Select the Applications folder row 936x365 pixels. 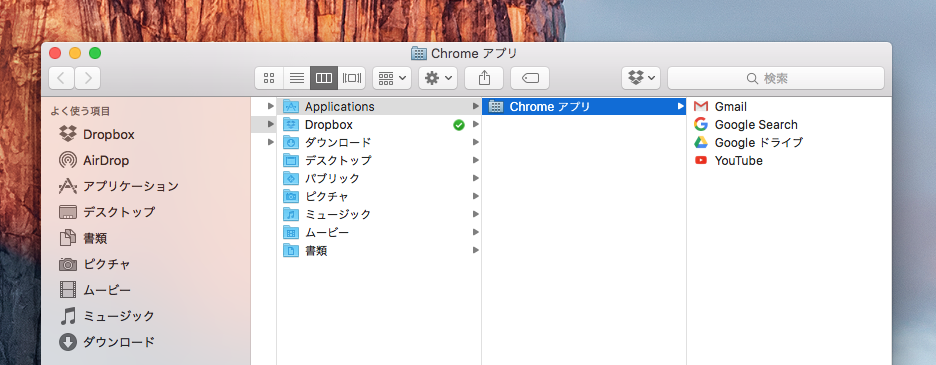(x=379, y=106)
